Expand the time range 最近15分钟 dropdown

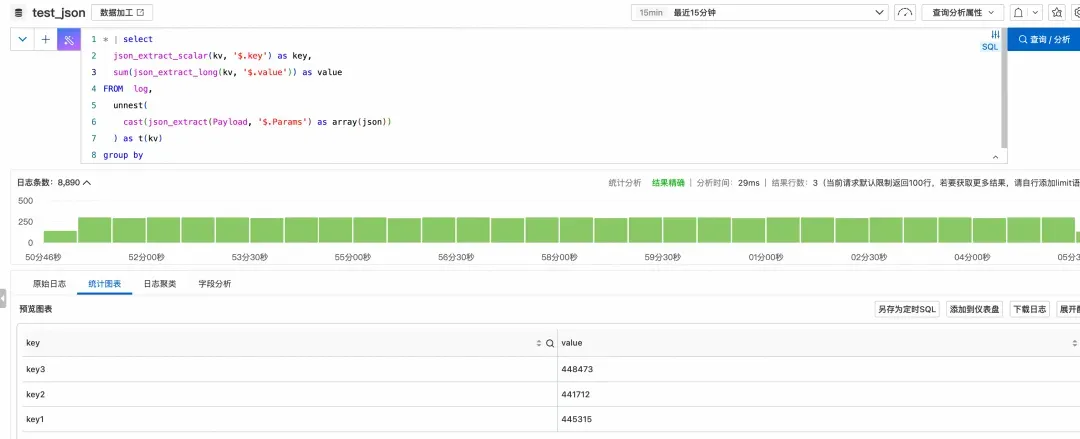click(x=760, y=12)
